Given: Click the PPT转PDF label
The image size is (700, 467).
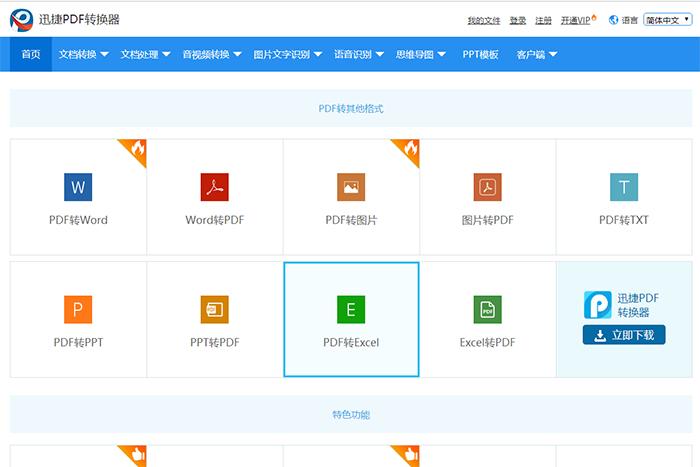Looking at the screenshot, I should coord(215,342).
